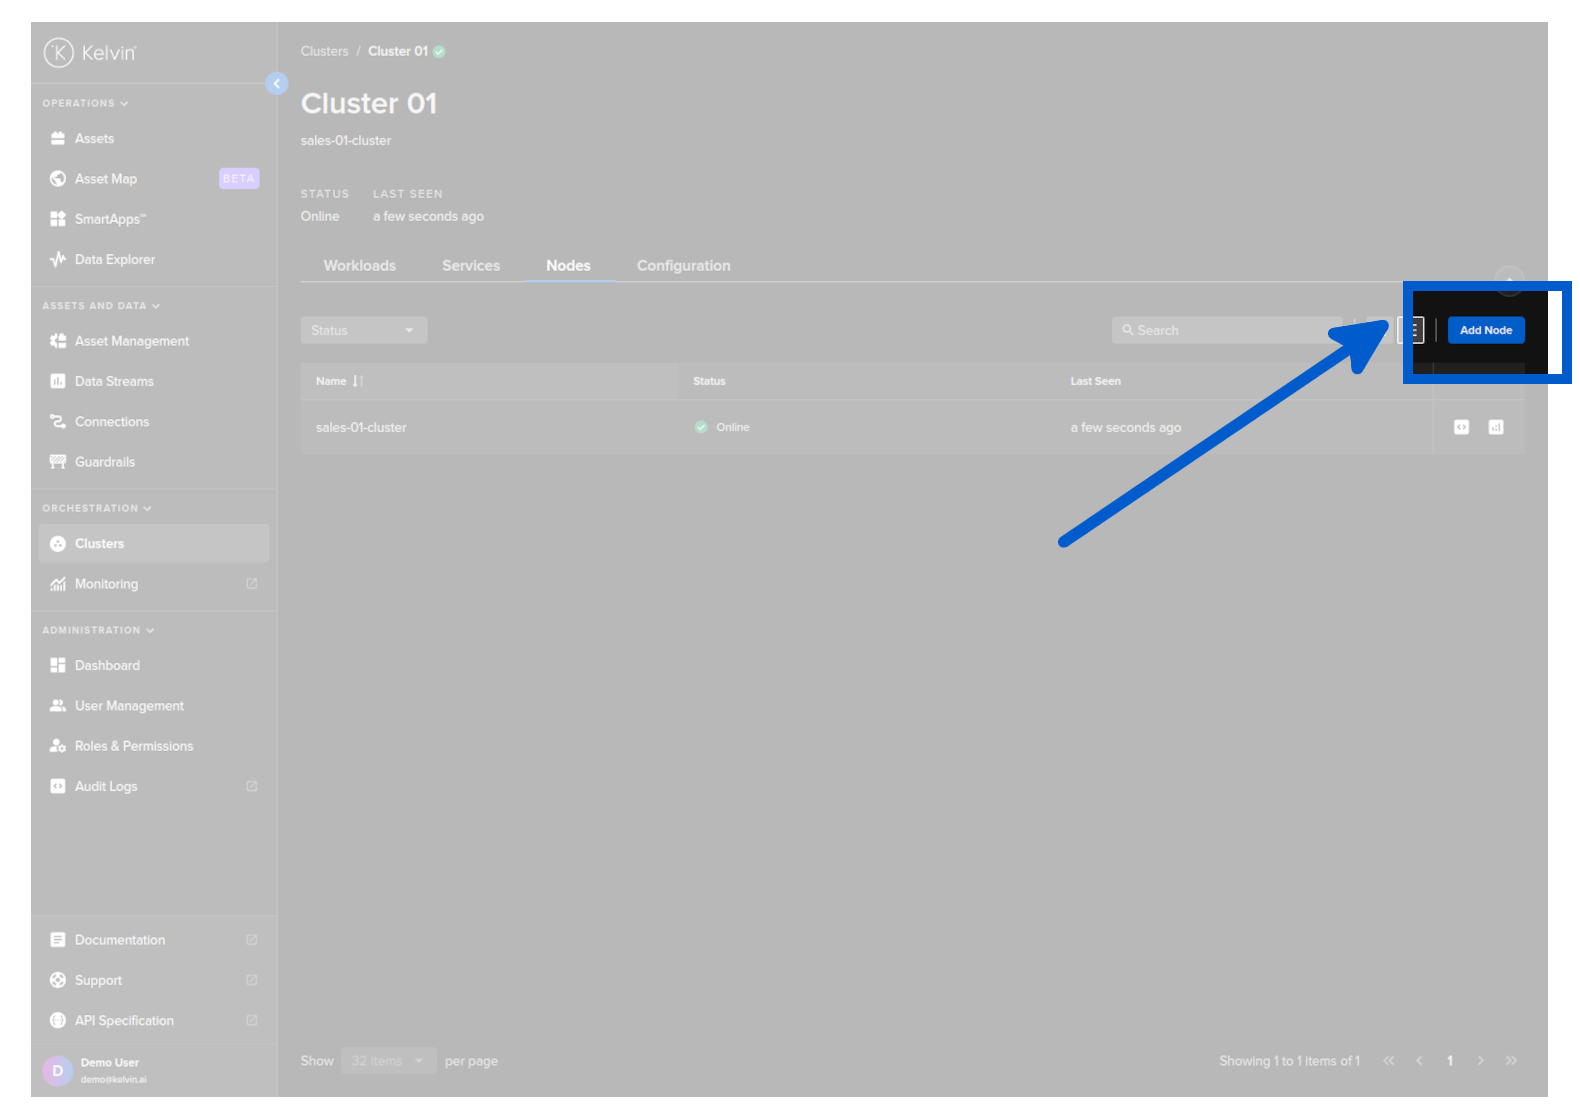This screenshot has height=1120, width=1580.
Task: Open the metrics chart icon for sales-01-cluster
Action: 1495,427
